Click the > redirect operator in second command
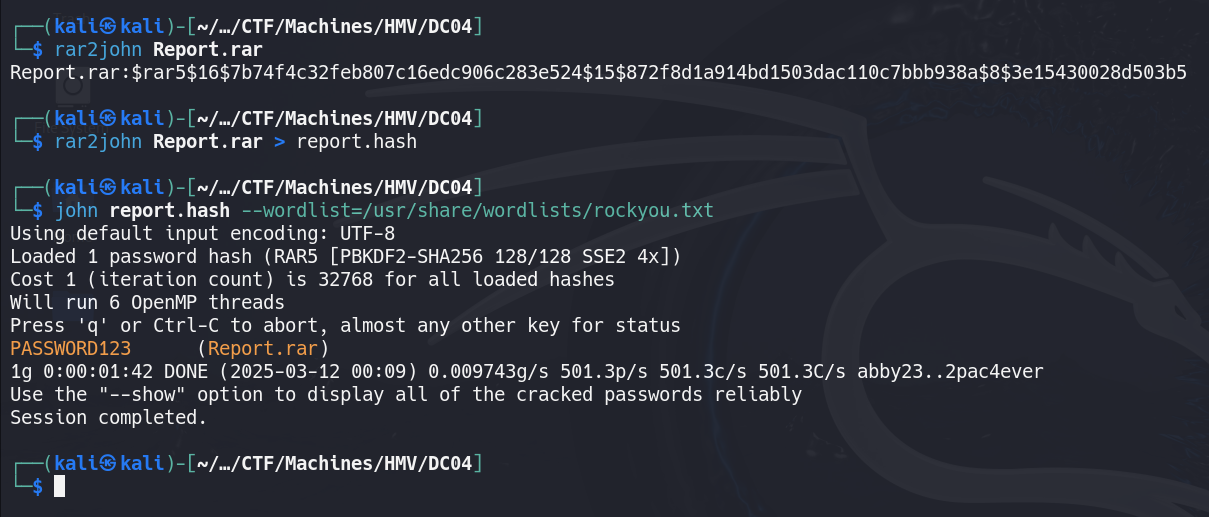 click(279, 142)
